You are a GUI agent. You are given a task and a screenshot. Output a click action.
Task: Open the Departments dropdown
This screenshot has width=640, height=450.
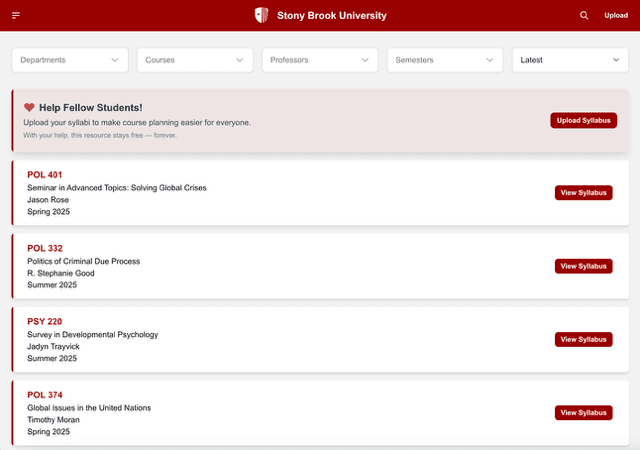click(70, 60)
